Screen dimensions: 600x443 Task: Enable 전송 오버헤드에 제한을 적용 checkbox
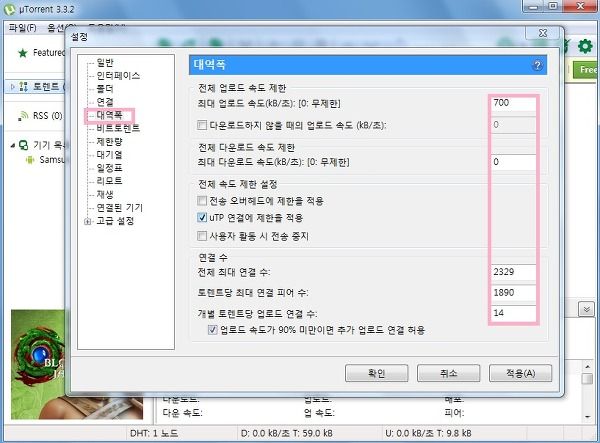[x=202, y=200]
